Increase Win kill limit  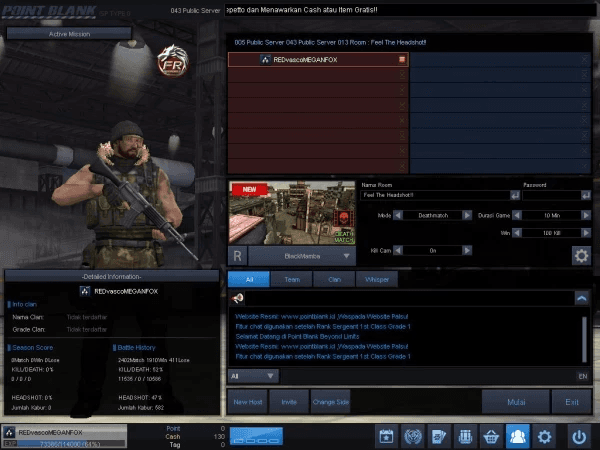(586, 233)
